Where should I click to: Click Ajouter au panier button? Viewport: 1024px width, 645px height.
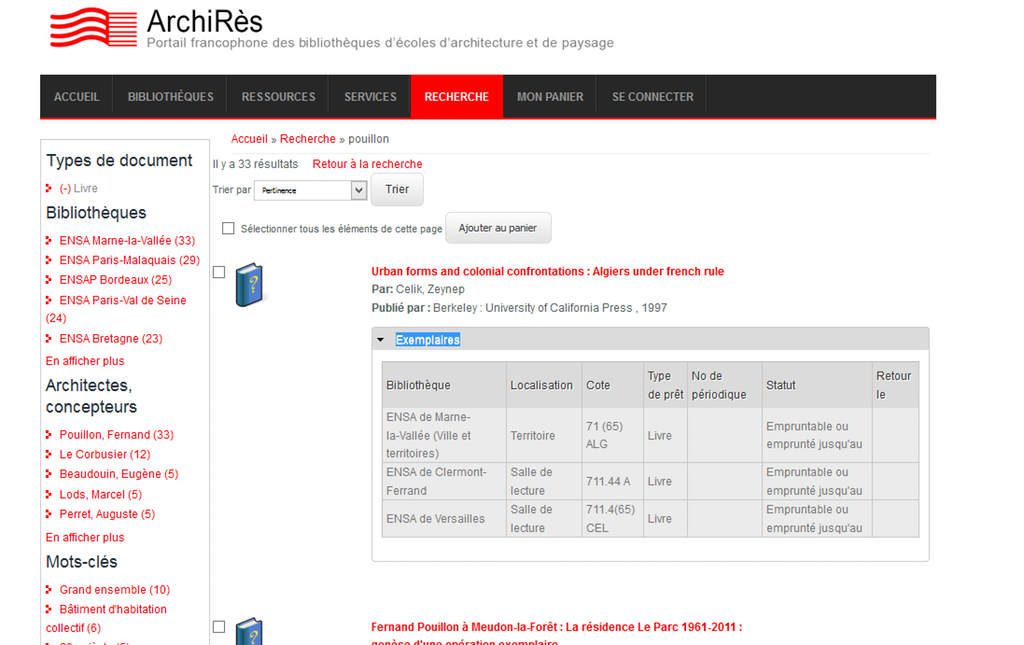(498, 228)
